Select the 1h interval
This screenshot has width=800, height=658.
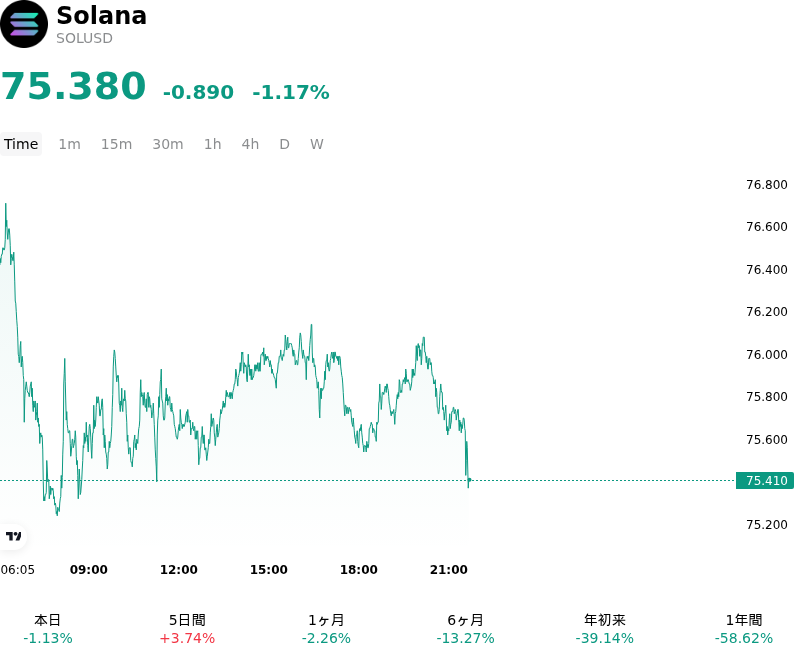pyautogui.click(x=213, y=144)
